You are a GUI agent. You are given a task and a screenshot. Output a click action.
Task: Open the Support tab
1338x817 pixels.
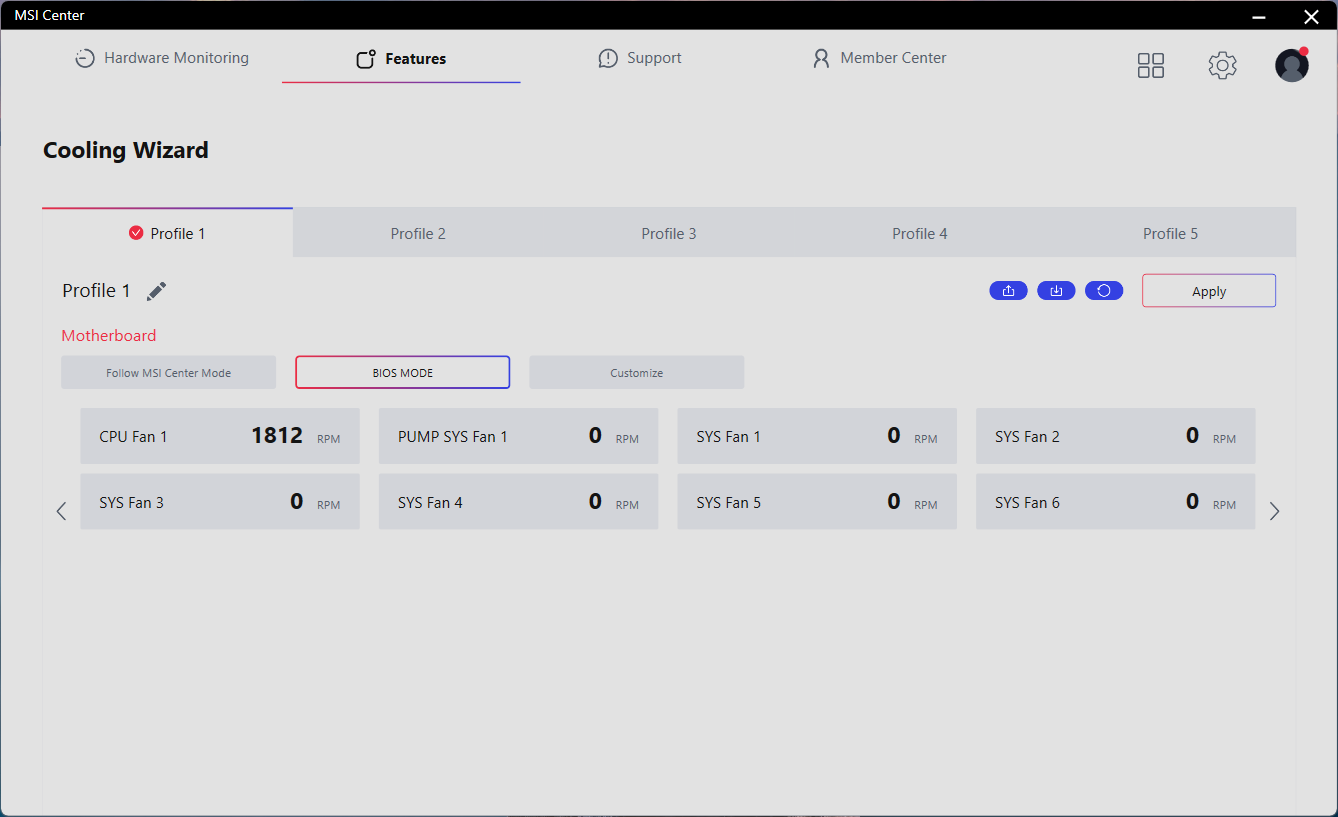point(640,58)
